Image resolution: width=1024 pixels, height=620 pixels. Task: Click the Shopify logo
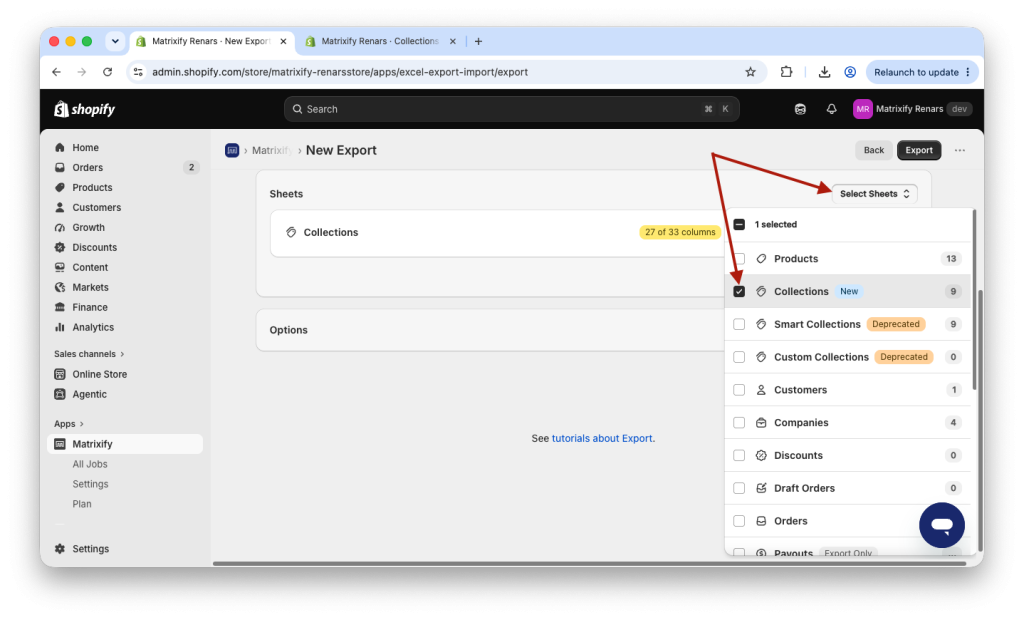pyautogui.click(x=84, y=109)
